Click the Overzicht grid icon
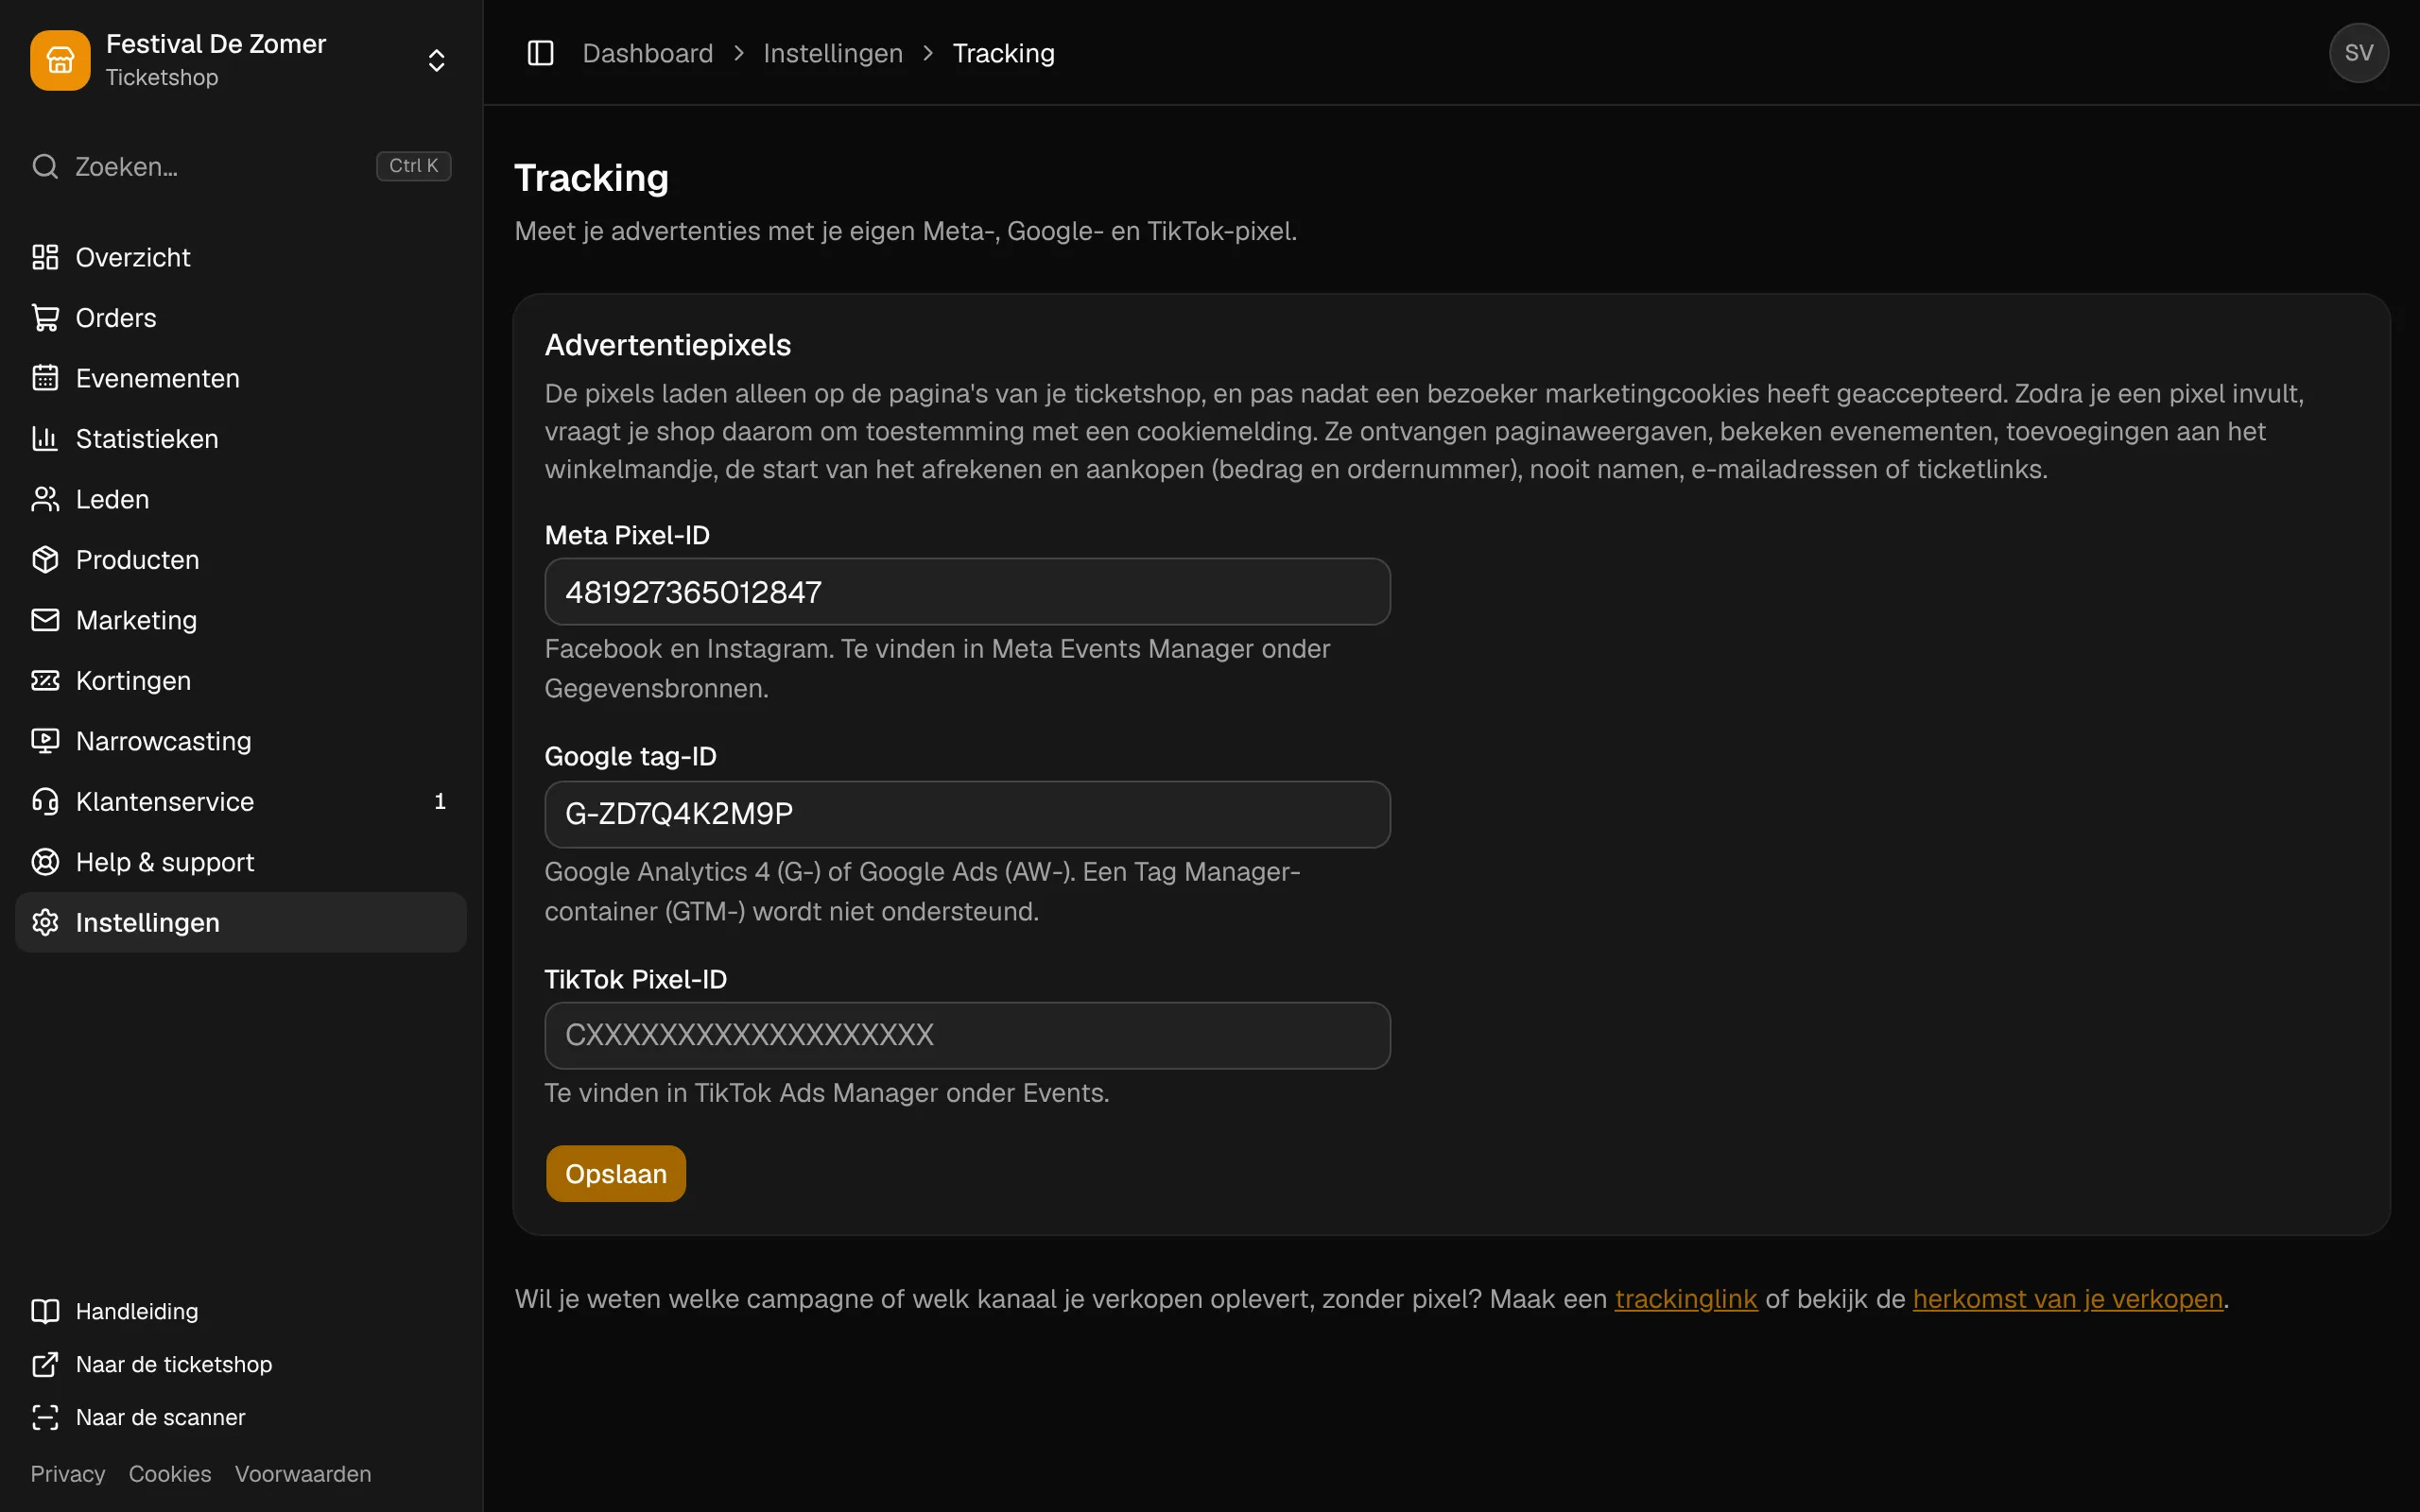The height and width of the screenshot is (1512, 2420). click(45, 257)
